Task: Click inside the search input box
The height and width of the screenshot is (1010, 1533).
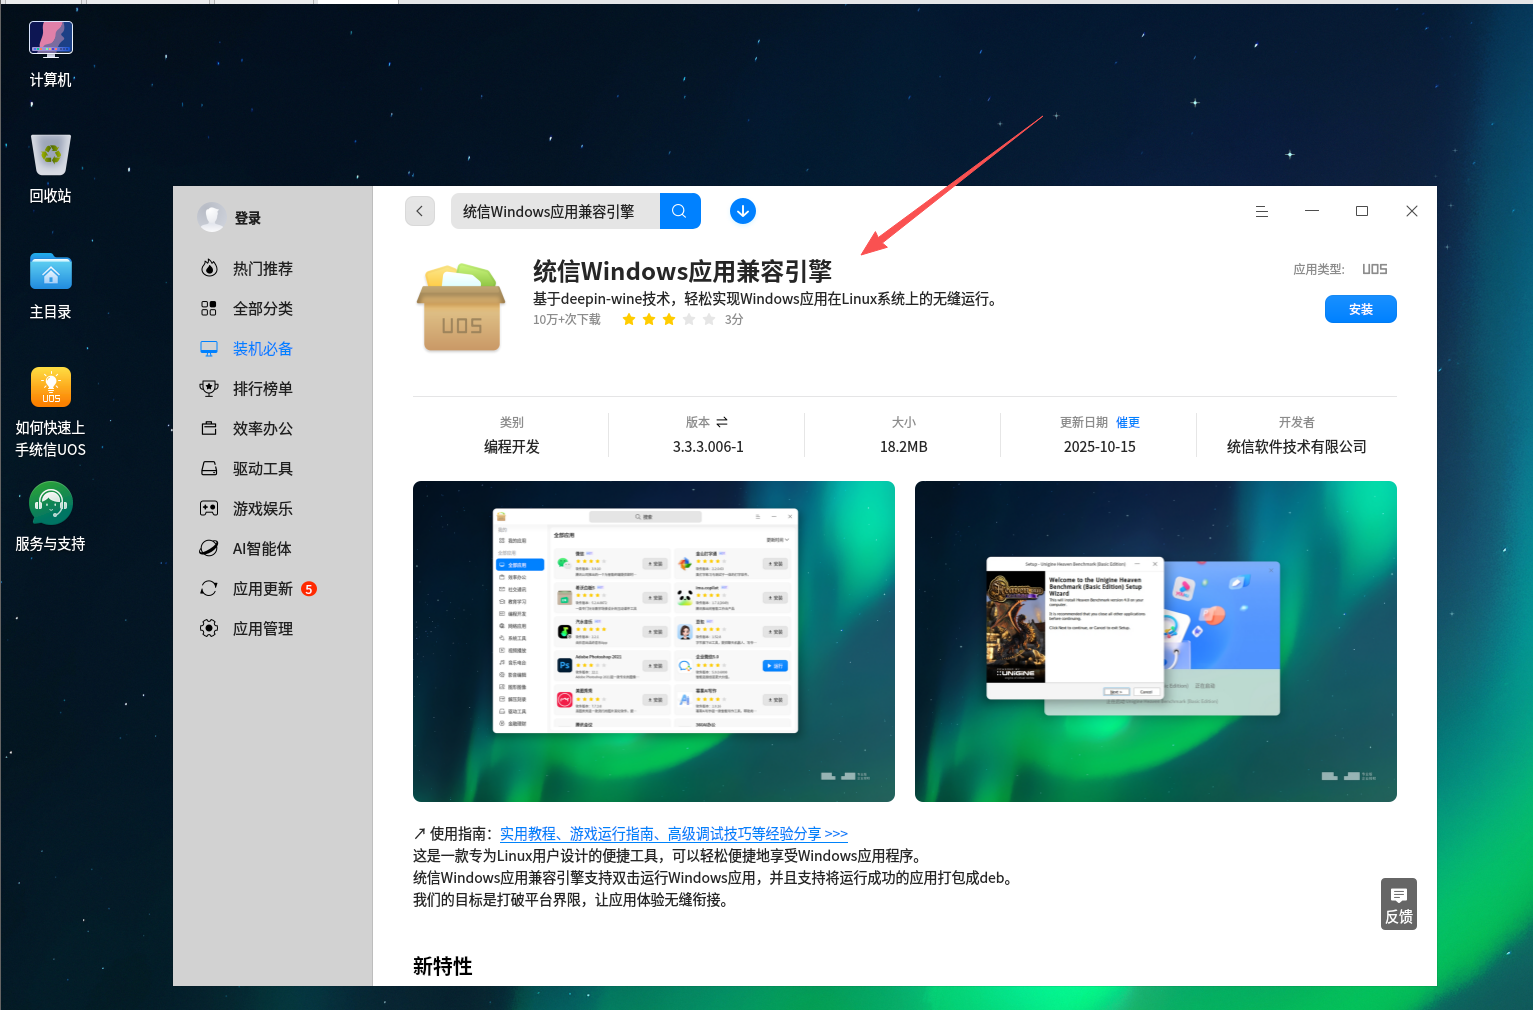Action: tap(553, 211)
